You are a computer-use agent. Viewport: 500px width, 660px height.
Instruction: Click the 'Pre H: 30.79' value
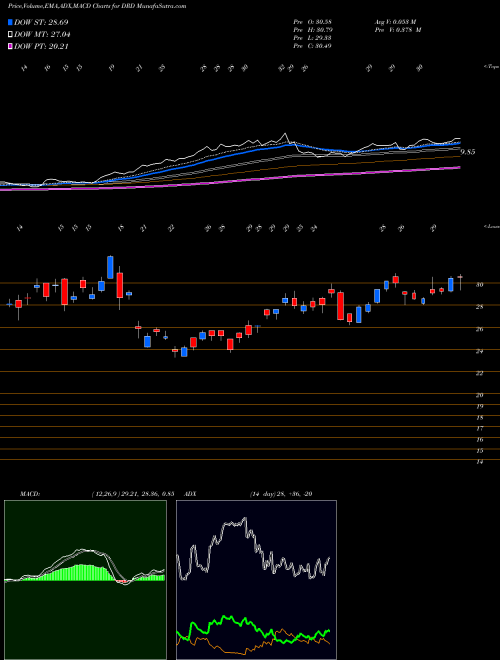pyautogui.click(x=312, y=30)
